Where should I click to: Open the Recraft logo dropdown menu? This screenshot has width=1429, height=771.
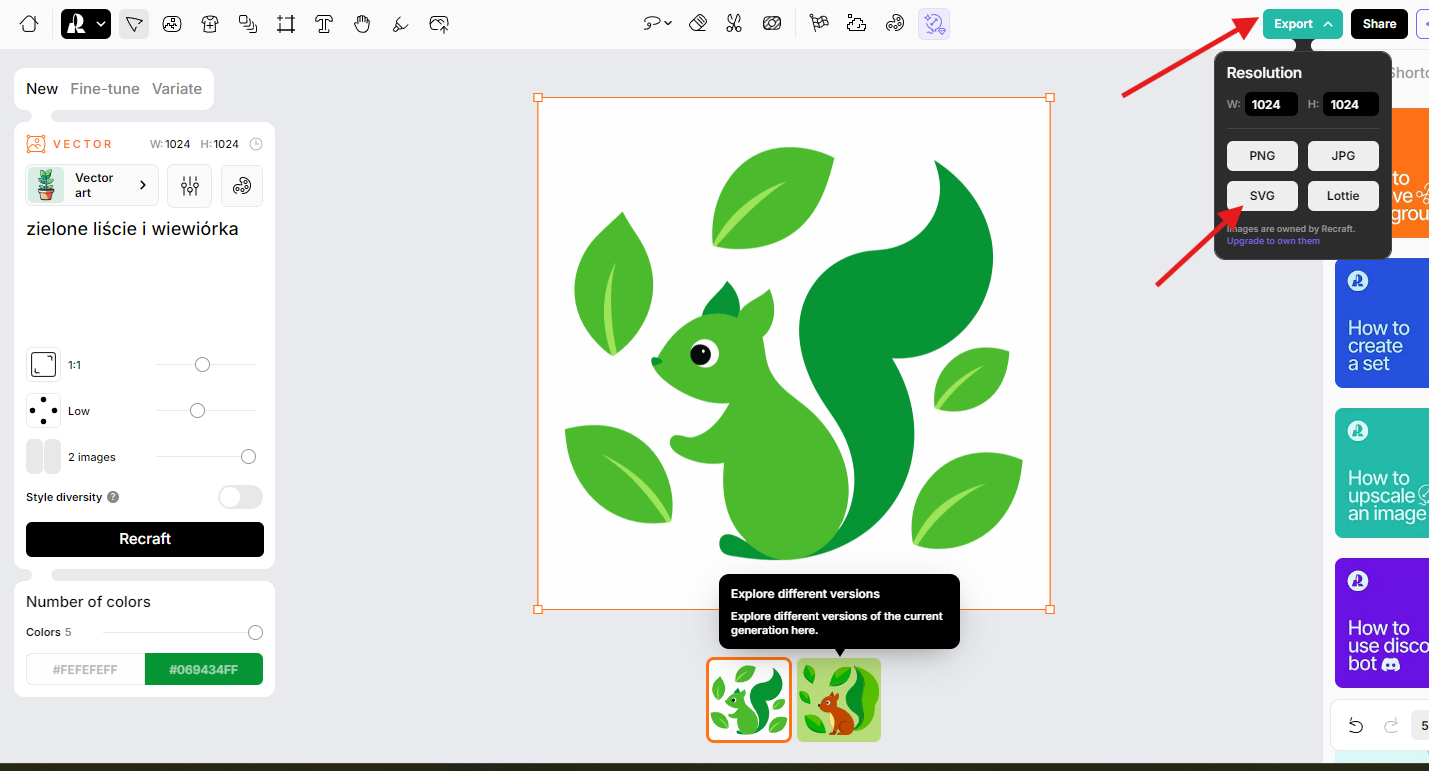point(86,24)
